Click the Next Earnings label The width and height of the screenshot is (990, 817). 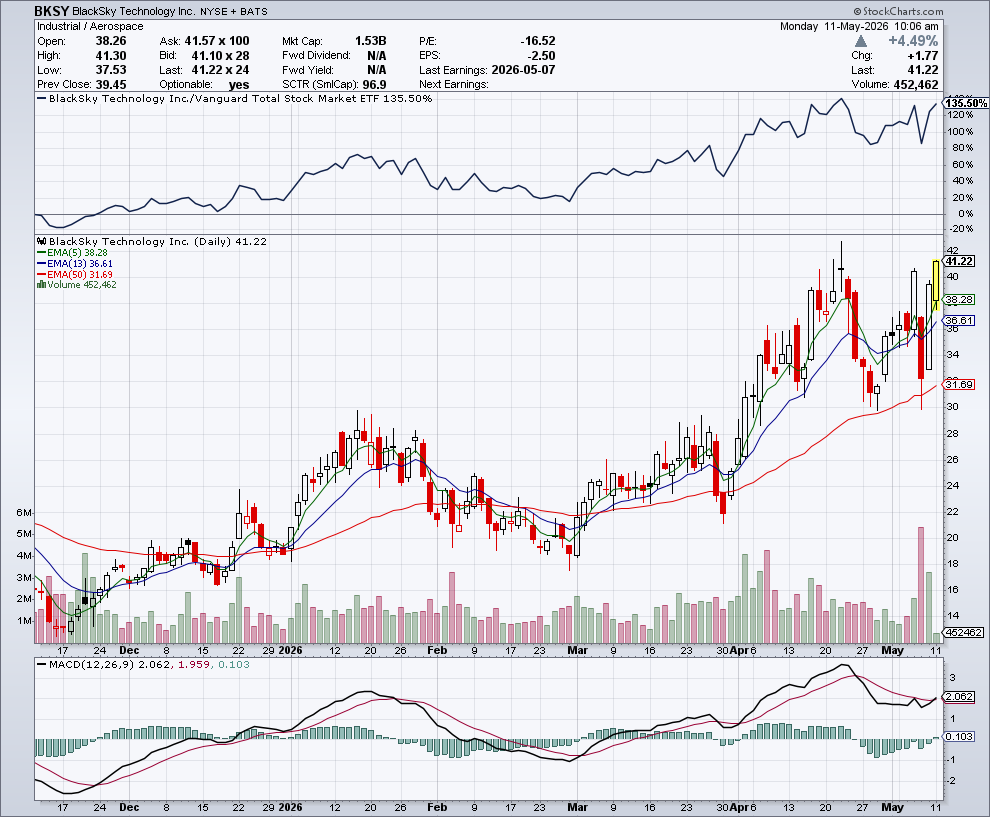[x=454, y=85]
